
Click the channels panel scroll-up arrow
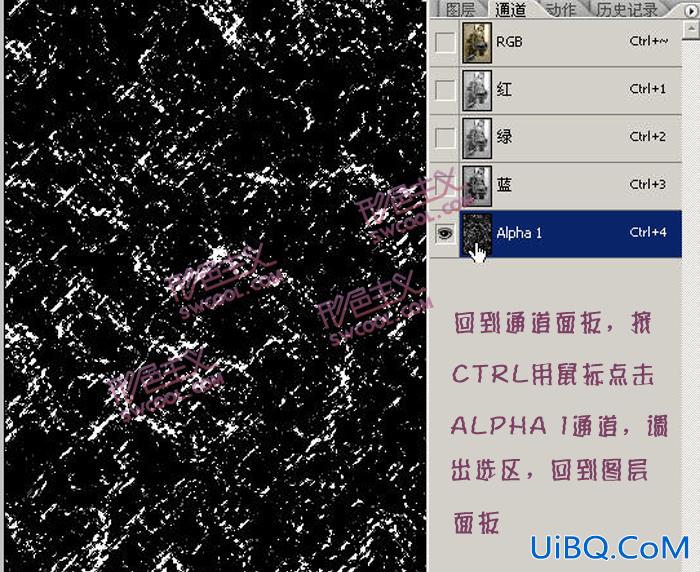point(691,29)
